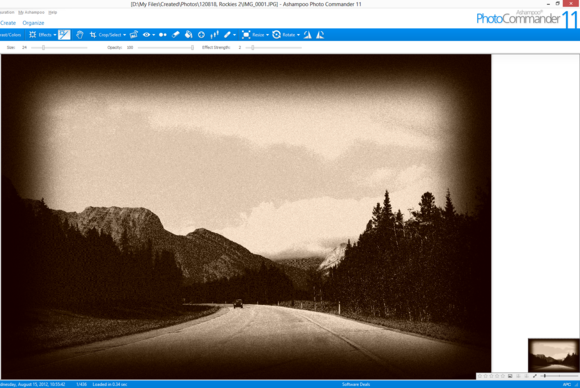Screen dimensions: 580x388
Task: Click the mirror vertically icon
Action: pyautogui.click(x=320, y=35)
